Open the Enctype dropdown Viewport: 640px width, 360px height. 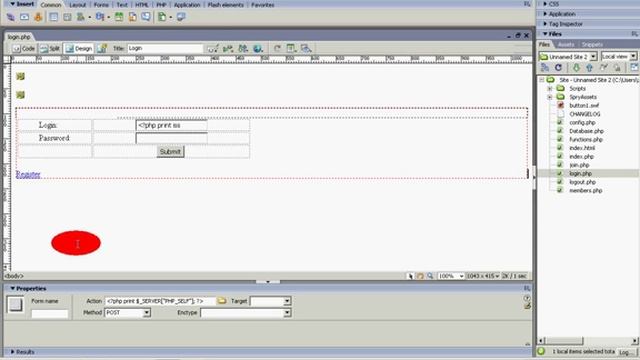(x=287, y=313)
